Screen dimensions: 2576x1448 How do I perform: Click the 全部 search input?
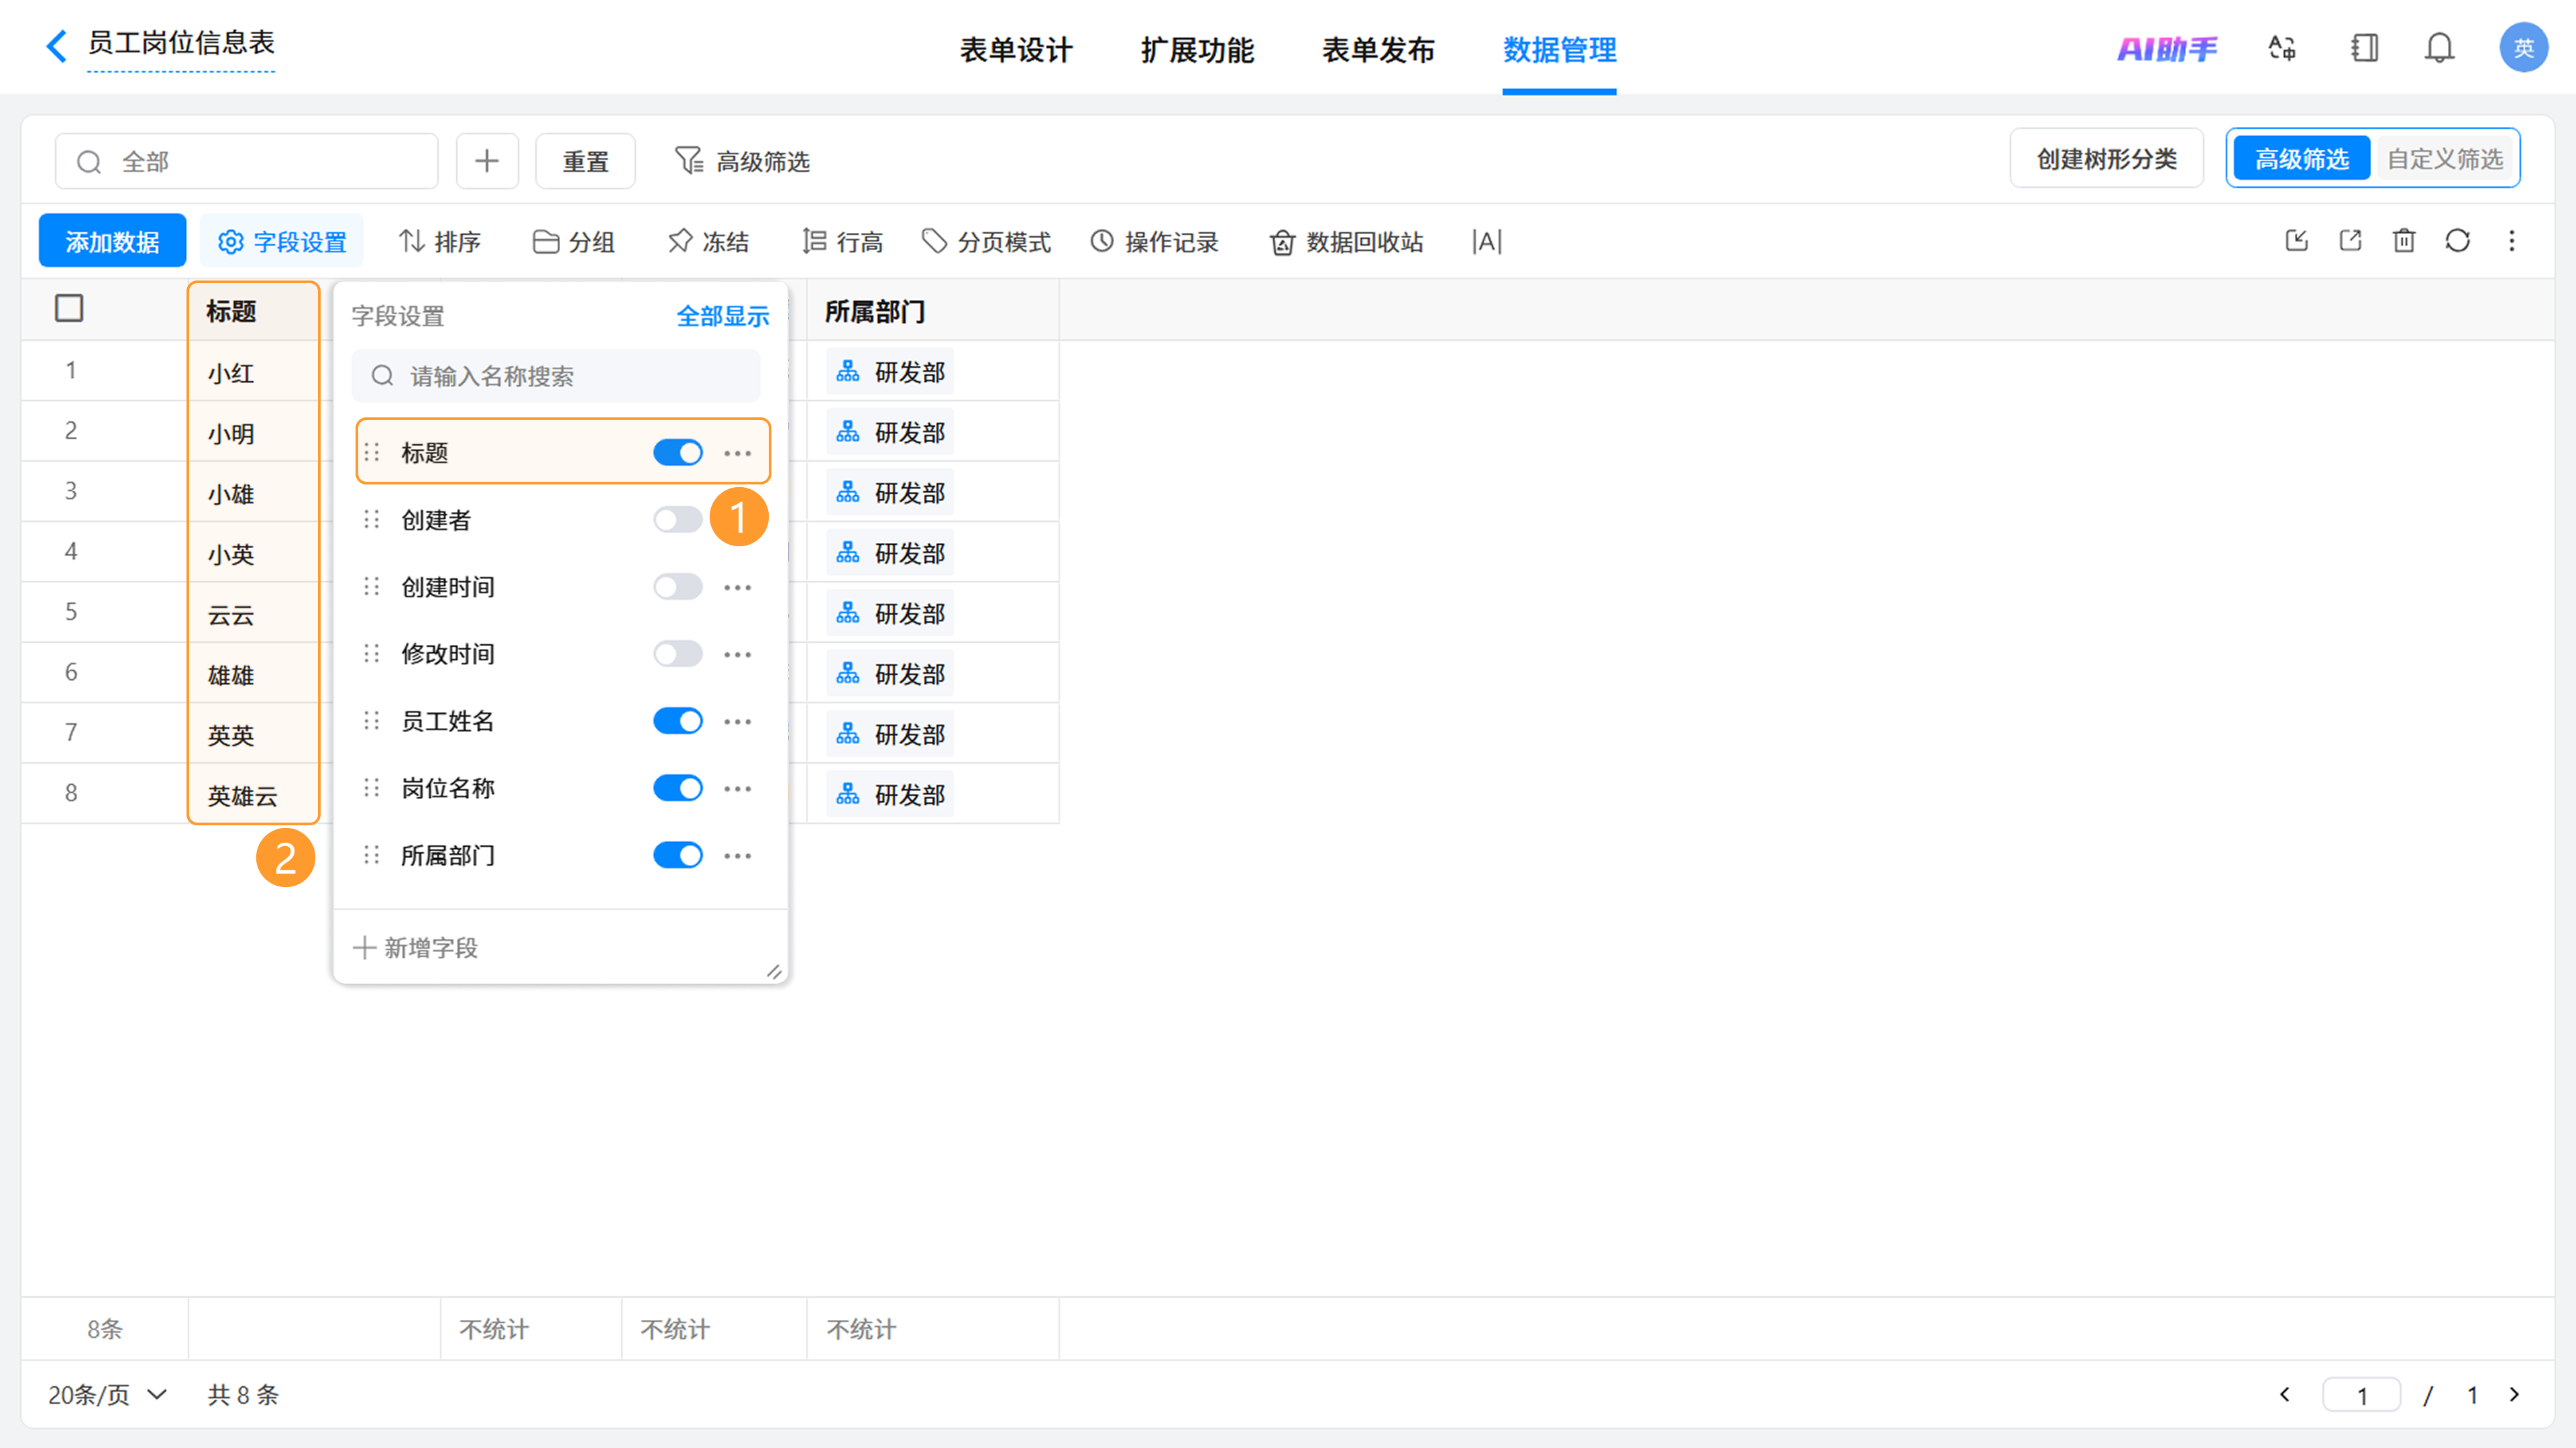[247, 161]
